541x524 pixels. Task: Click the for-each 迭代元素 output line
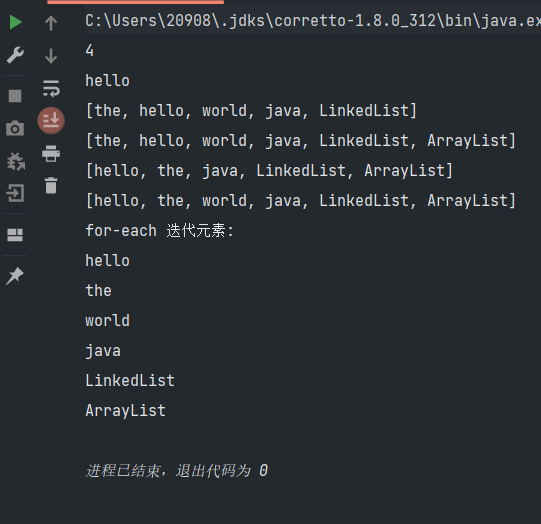click(159, 230)
